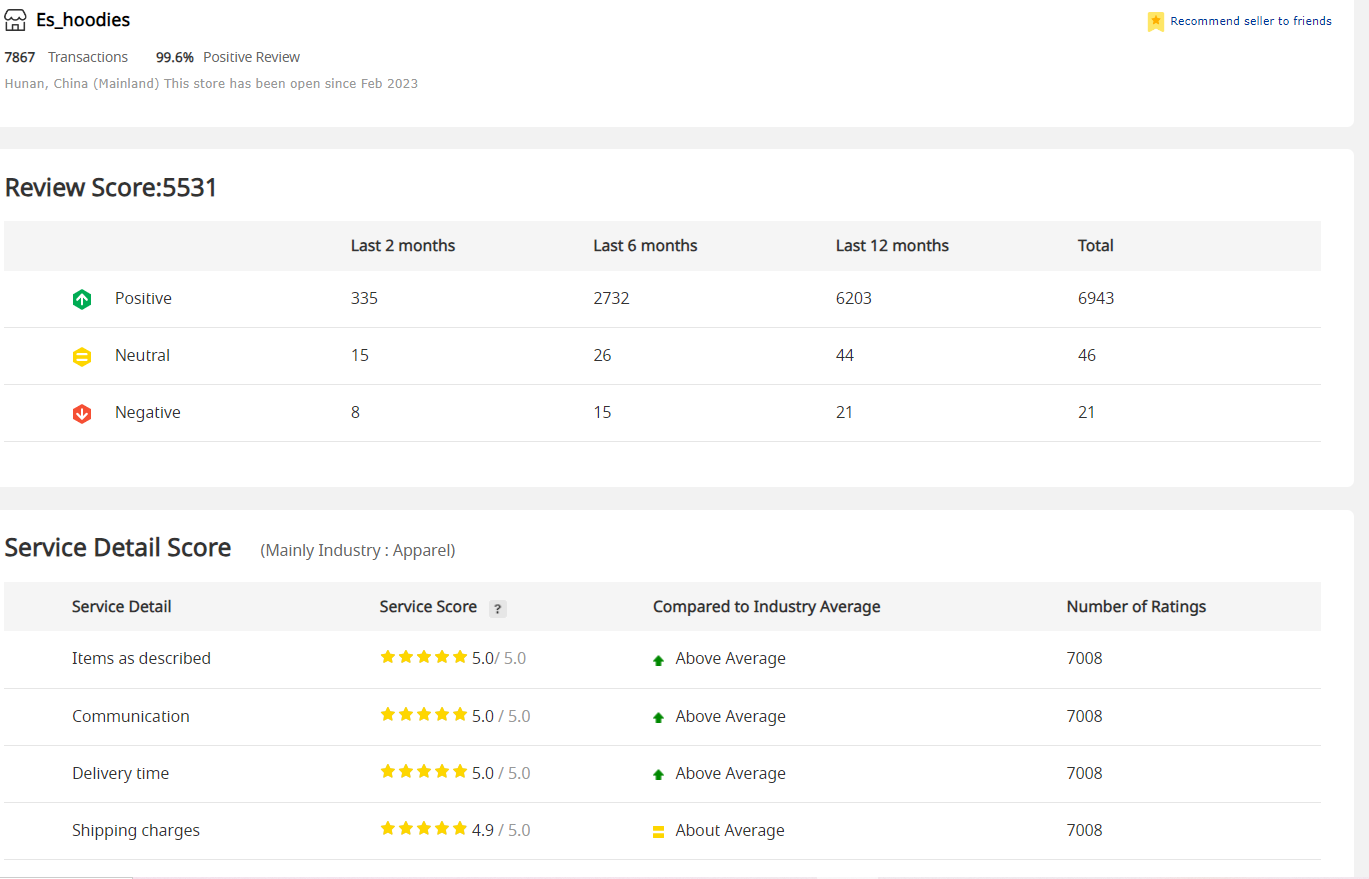The image size is (1369, 879).
Task: Click the 7867 Transactions count
Action: [66, 57]
